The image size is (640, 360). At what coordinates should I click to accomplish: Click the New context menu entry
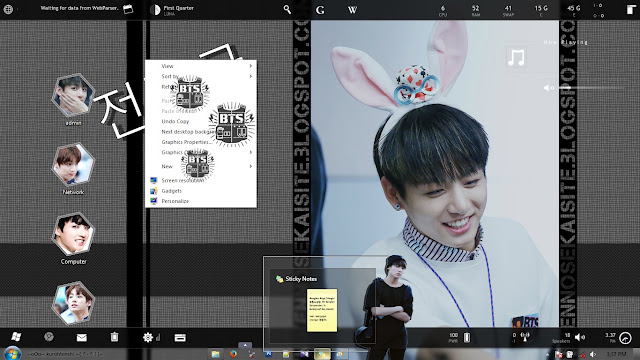(x=201, y=166)
